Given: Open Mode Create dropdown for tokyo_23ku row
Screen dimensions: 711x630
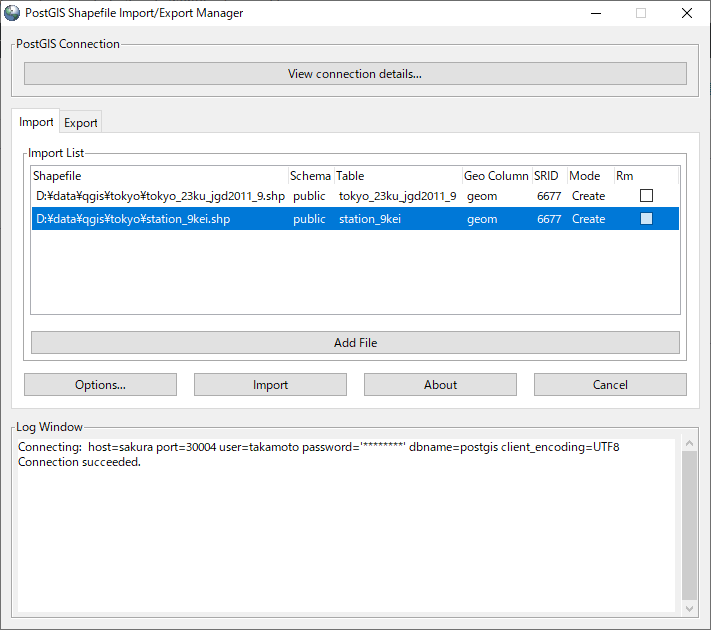Looking at the screenshot, I should coord(588,196).
